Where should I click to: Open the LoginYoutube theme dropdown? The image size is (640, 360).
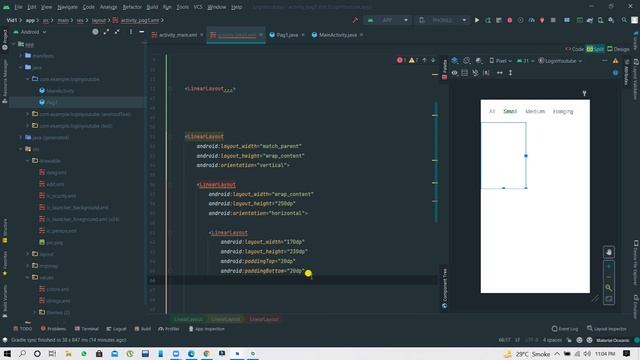tap(560, 61)
